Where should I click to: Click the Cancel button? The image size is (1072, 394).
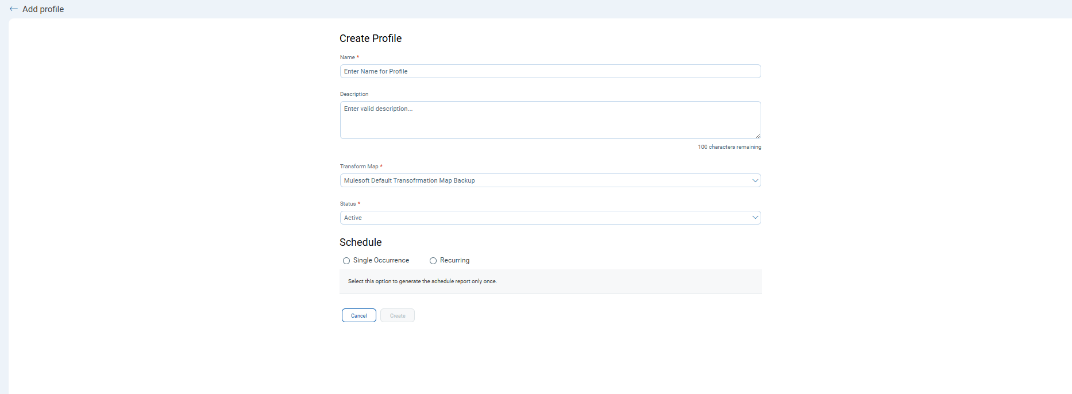[359, 315]
